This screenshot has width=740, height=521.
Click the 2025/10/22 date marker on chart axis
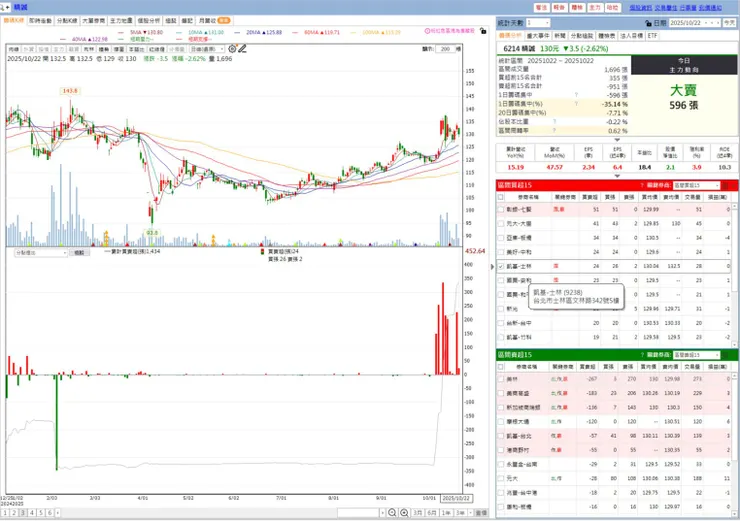tap(456, 498)
